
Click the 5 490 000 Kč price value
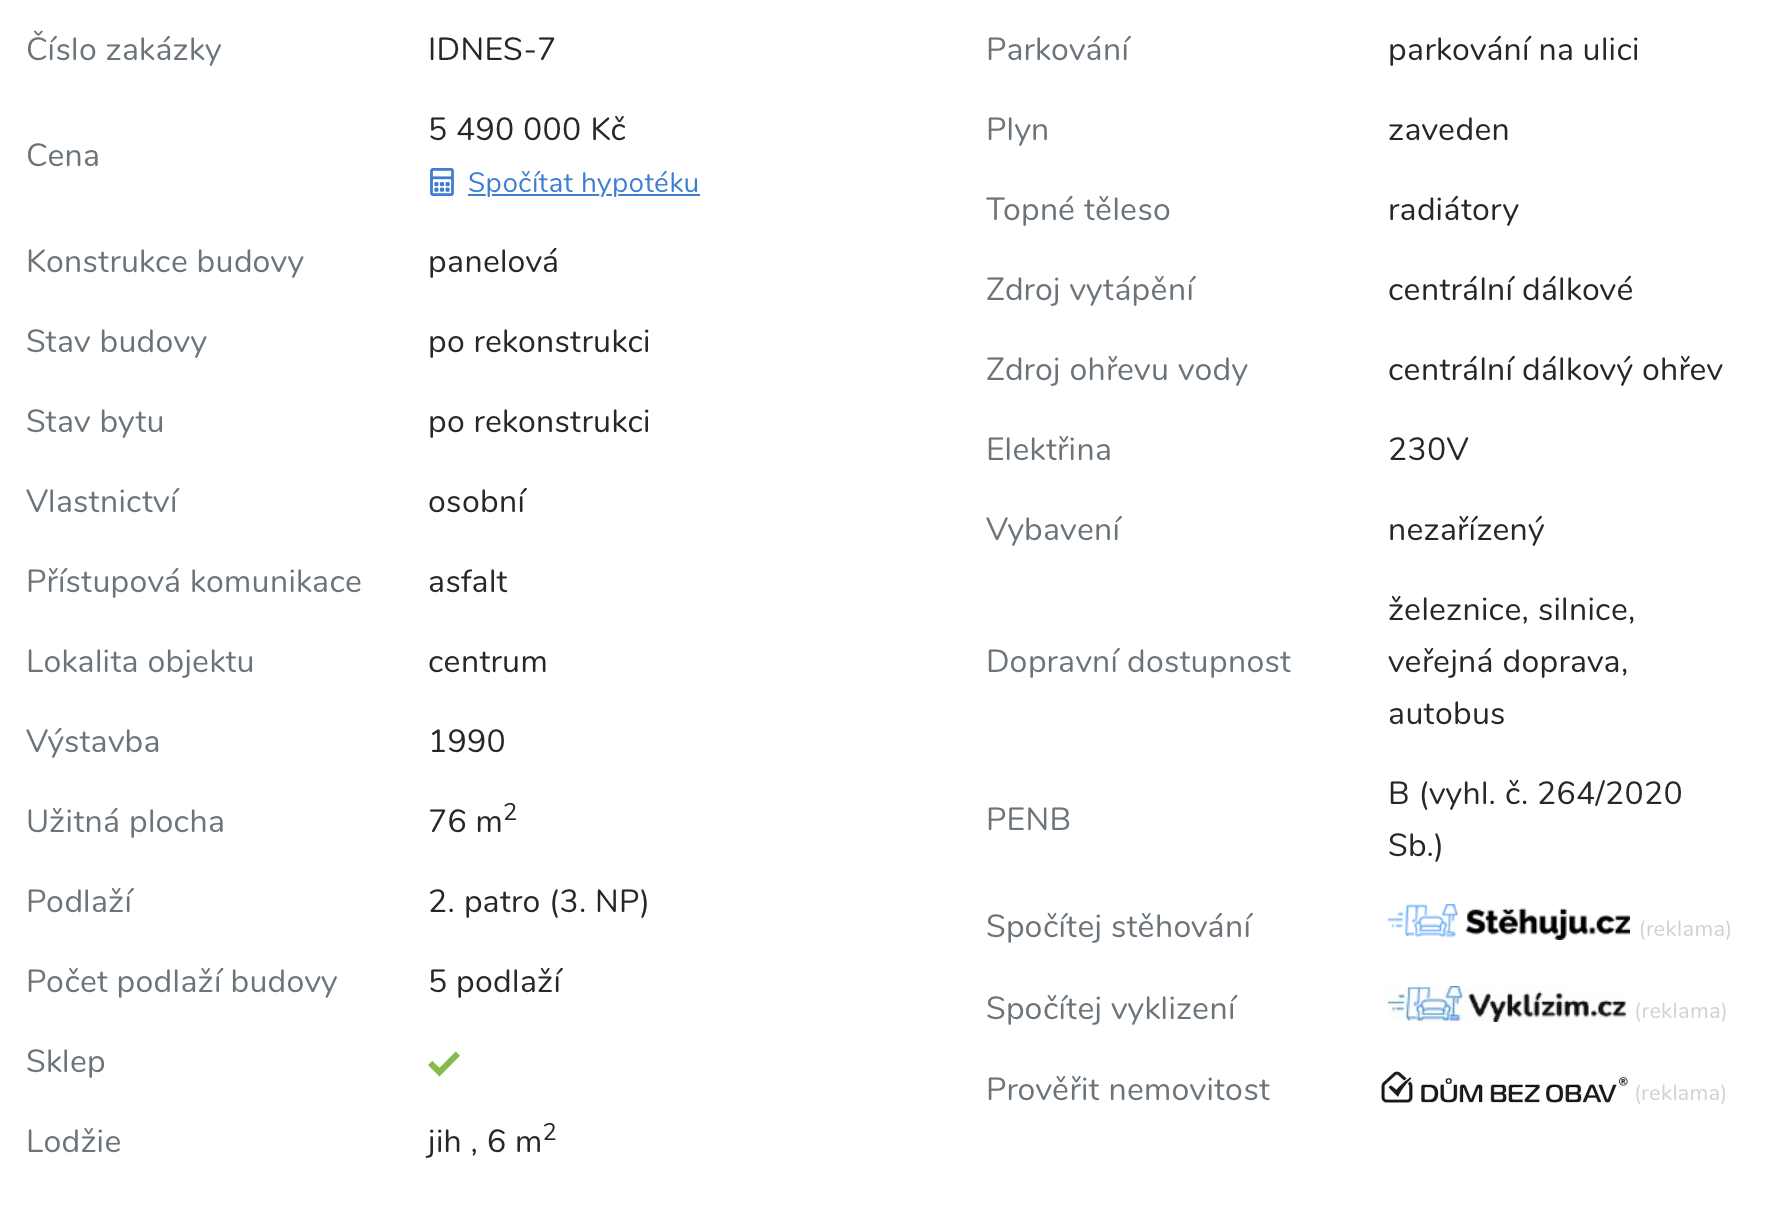point(527,129)
